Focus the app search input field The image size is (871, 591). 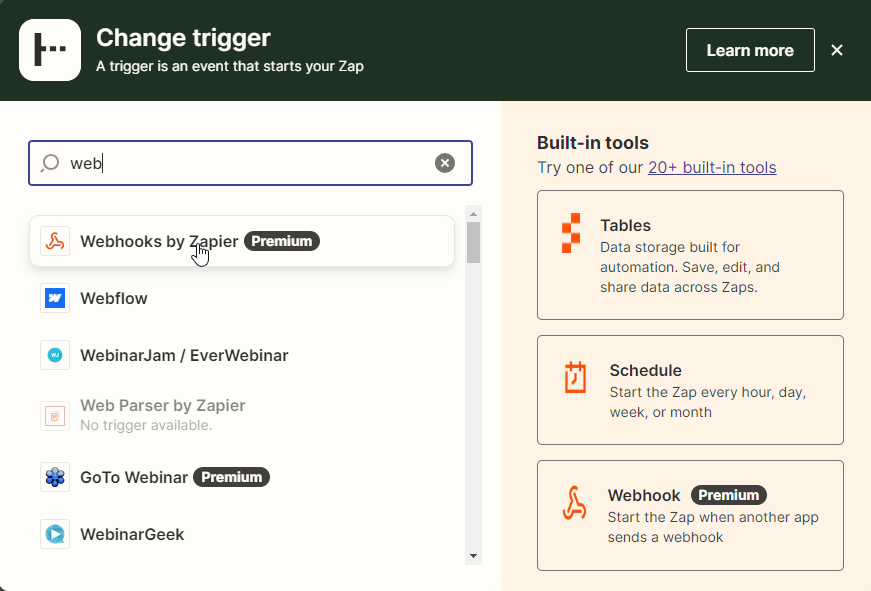250,163
